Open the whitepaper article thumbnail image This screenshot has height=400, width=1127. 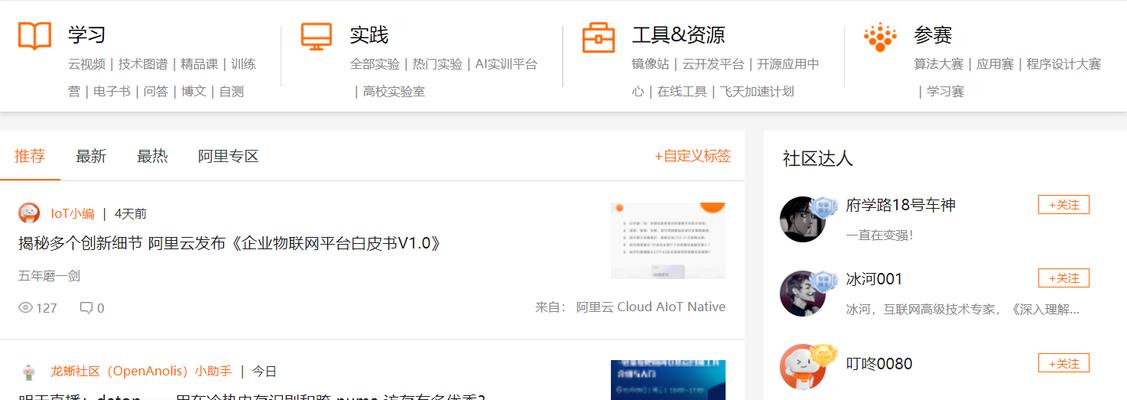668,241
